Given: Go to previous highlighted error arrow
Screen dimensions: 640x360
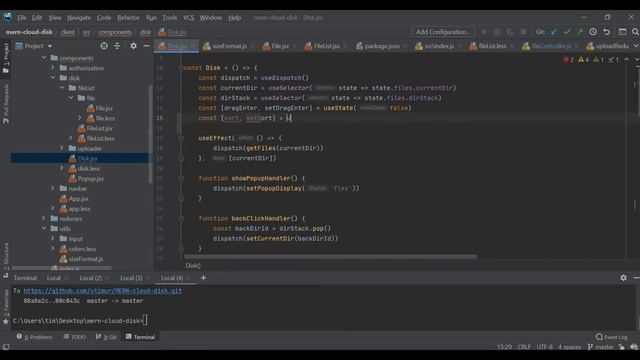Looking at the screenshot, I should 627,60.
